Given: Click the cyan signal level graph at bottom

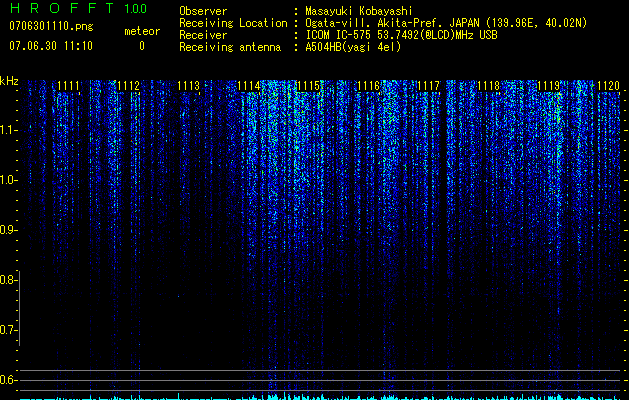Looking at the screenshot, I should [320, 397].
